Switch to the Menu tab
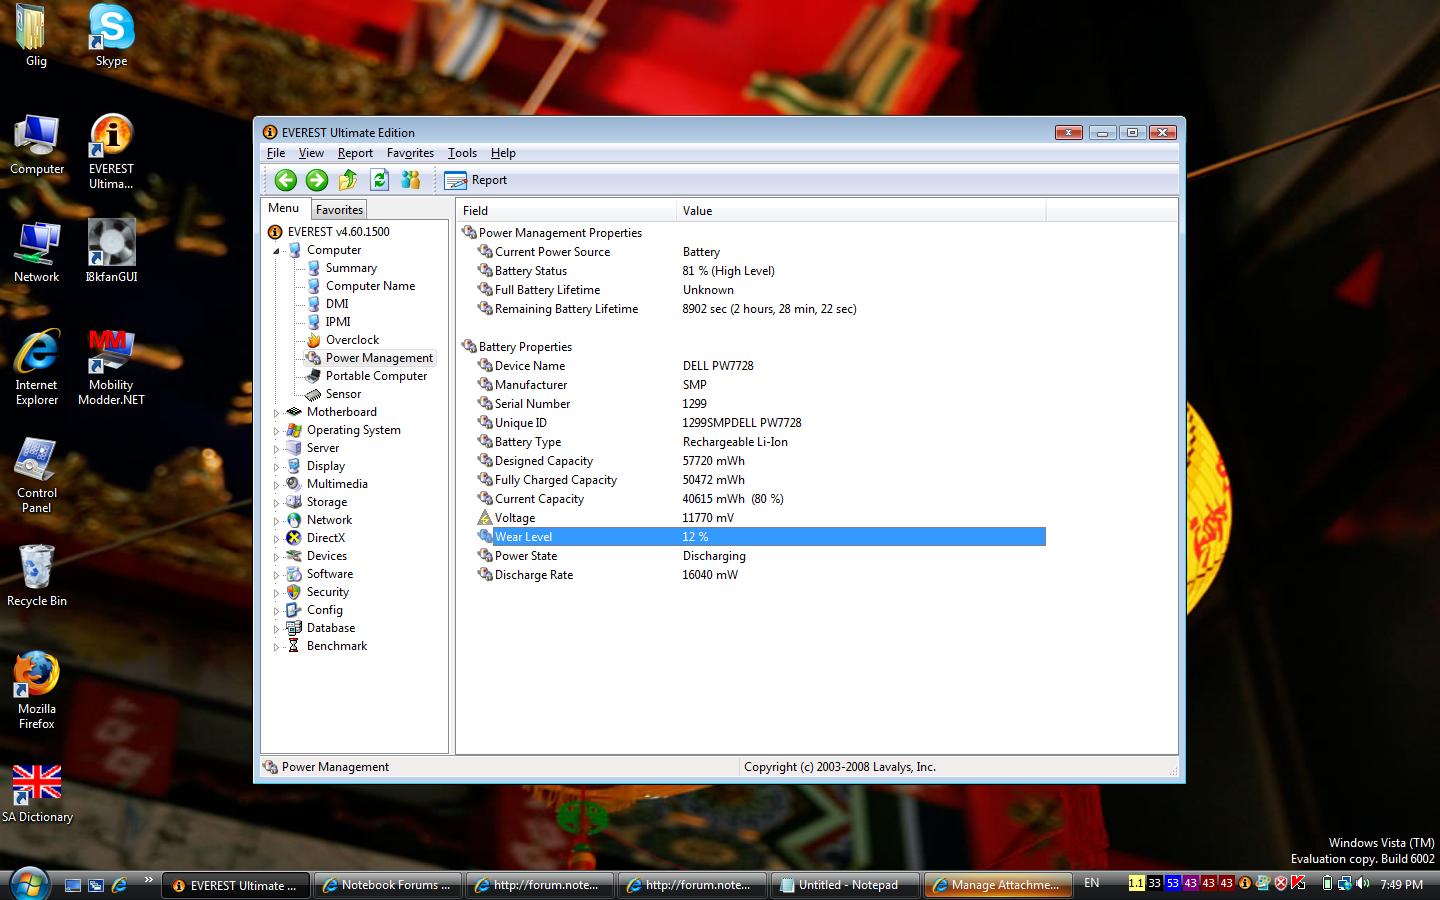This screenshot has width=1440, height=900. point(284,208)
